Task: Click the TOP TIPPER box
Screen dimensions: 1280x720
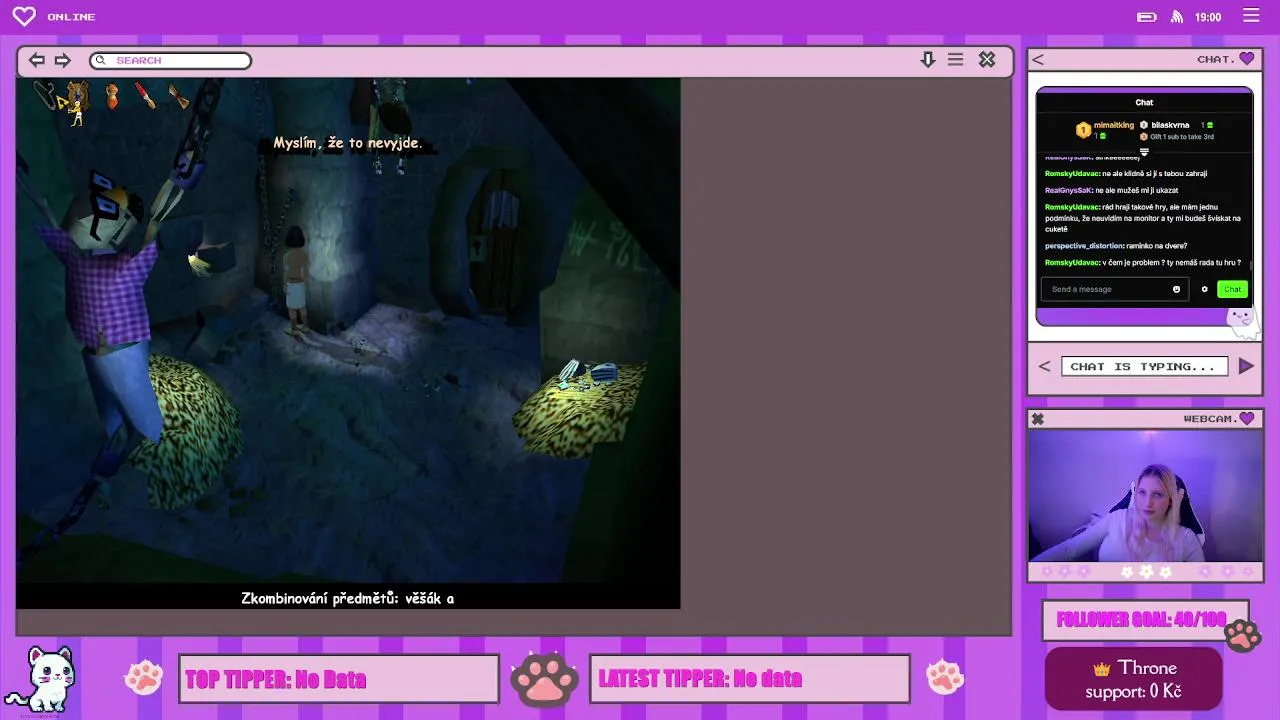Action: point(338,679)
